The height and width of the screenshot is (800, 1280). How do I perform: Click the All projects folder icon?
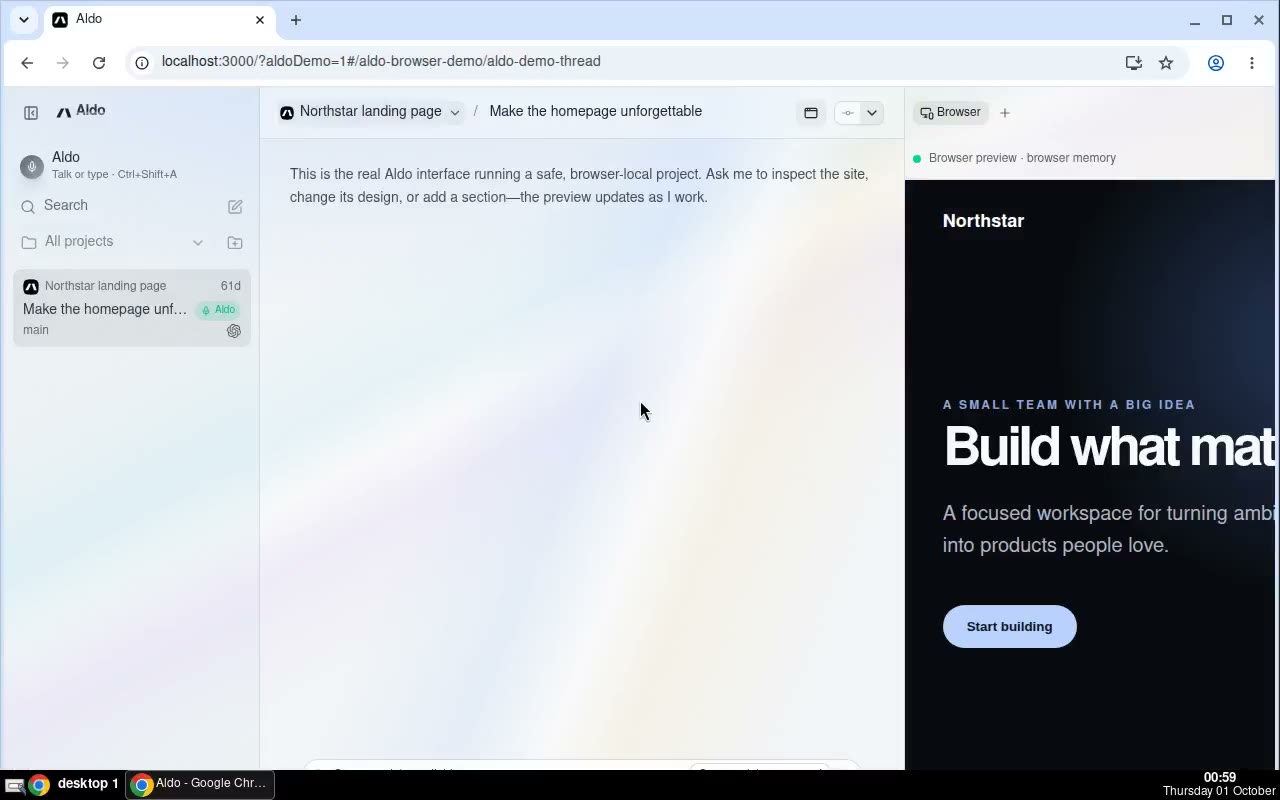point(29,242)
